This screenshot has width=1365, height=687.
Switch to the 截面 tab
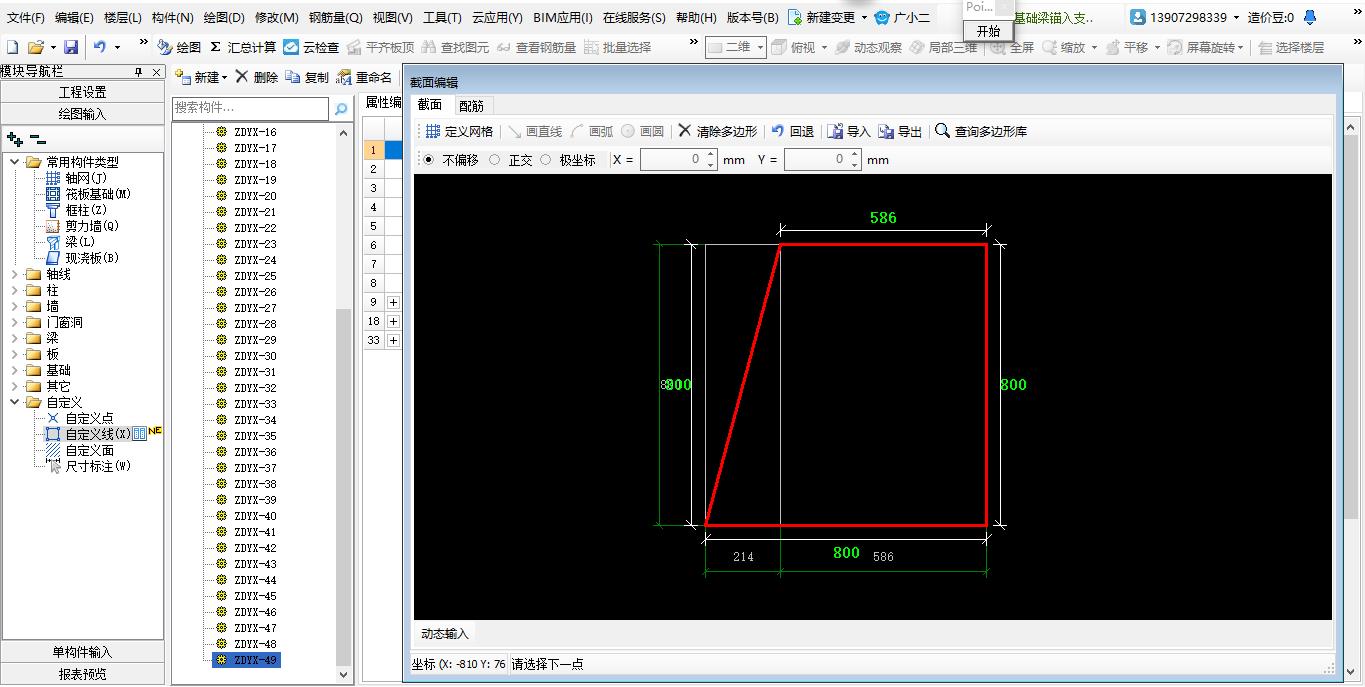pos(430,105)
